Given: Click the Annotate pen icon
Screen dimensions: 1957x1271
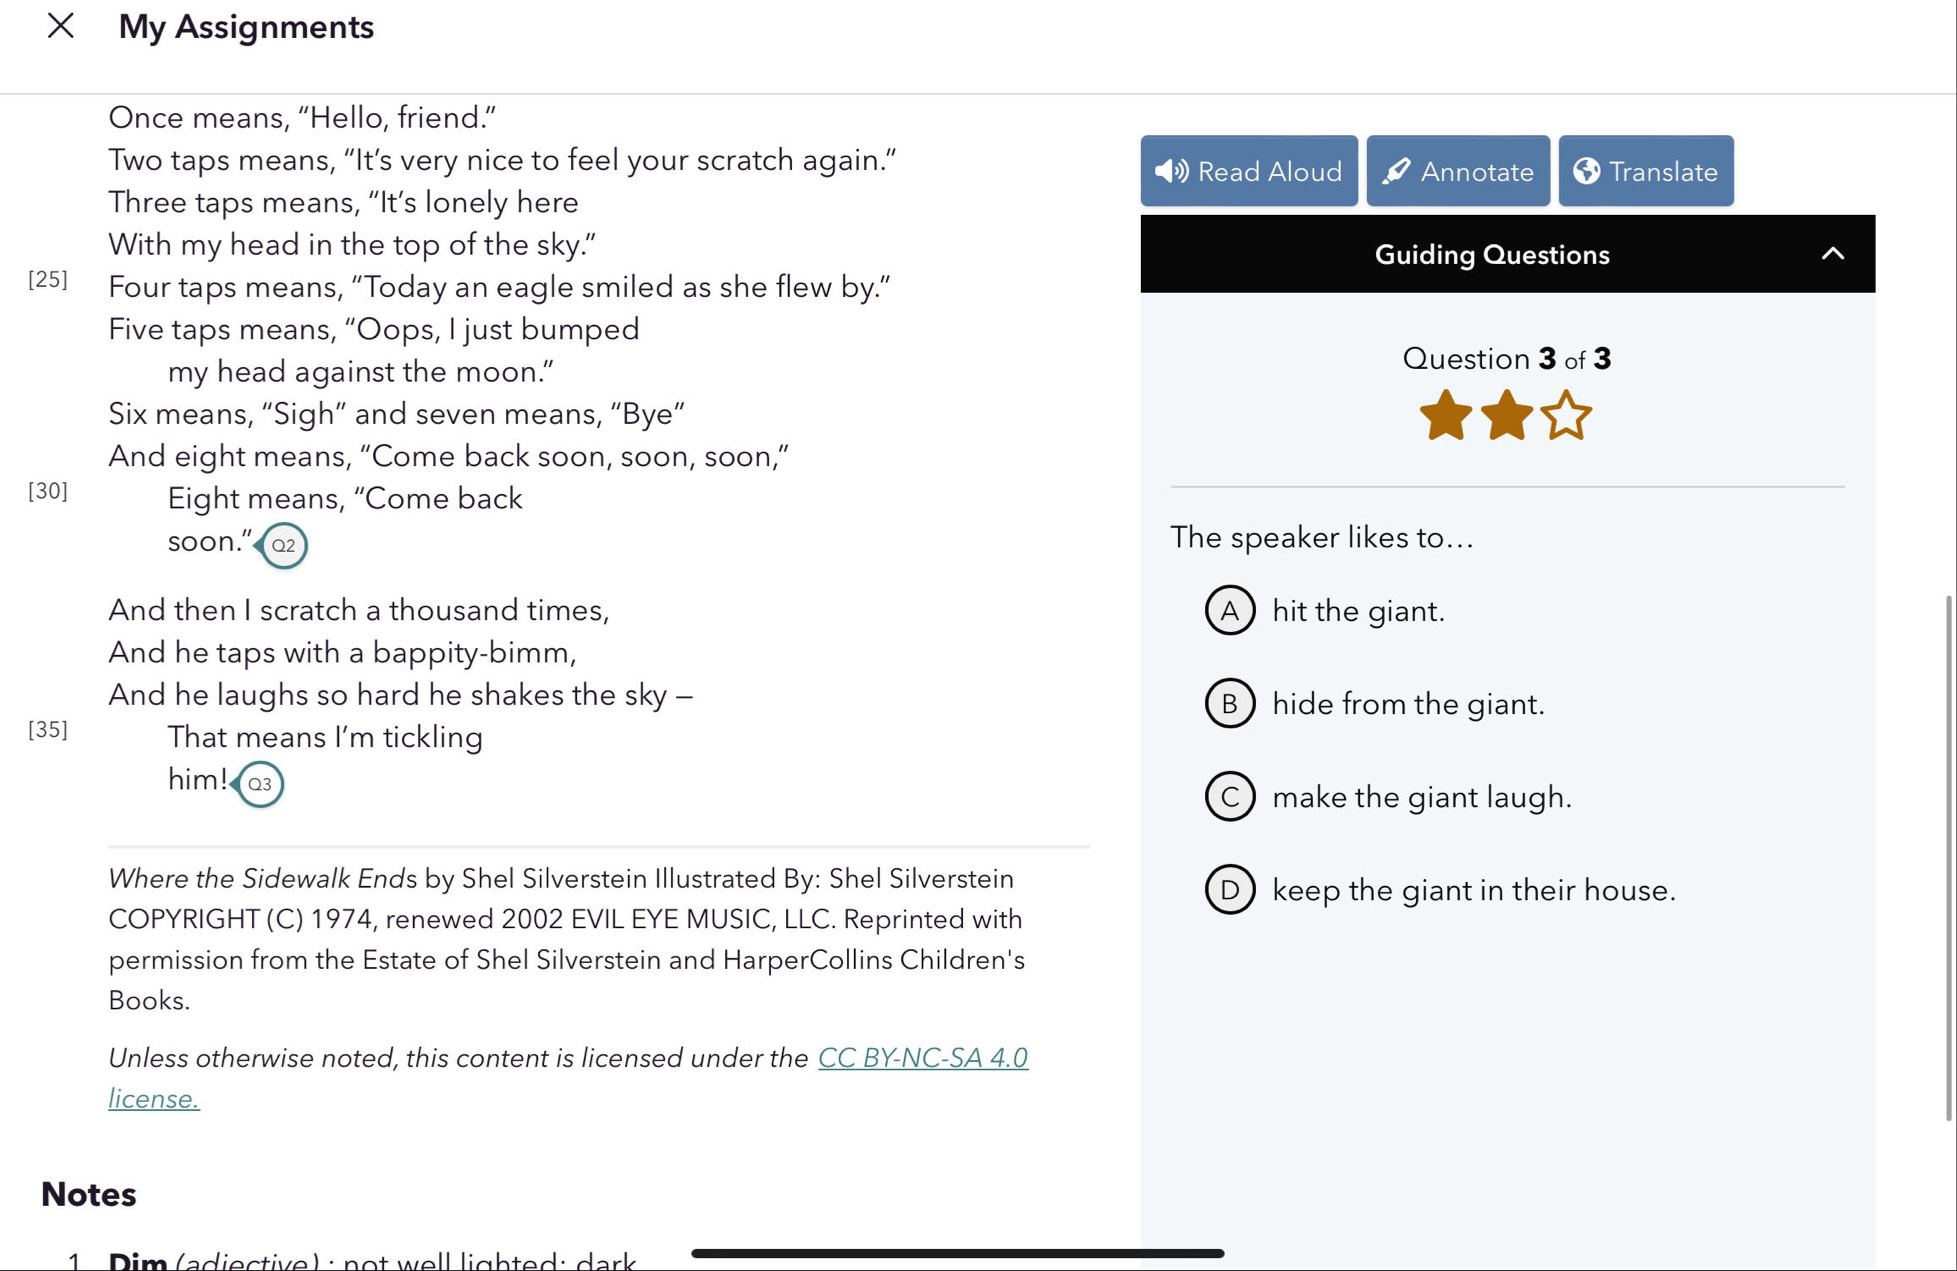Looking at the screenshot, I should pos(1396,171).
